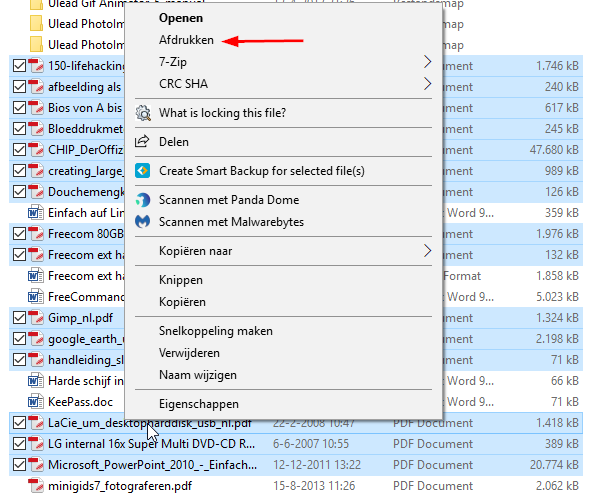Click the Malwarebytes icon
607x497 pixels.
142,222
